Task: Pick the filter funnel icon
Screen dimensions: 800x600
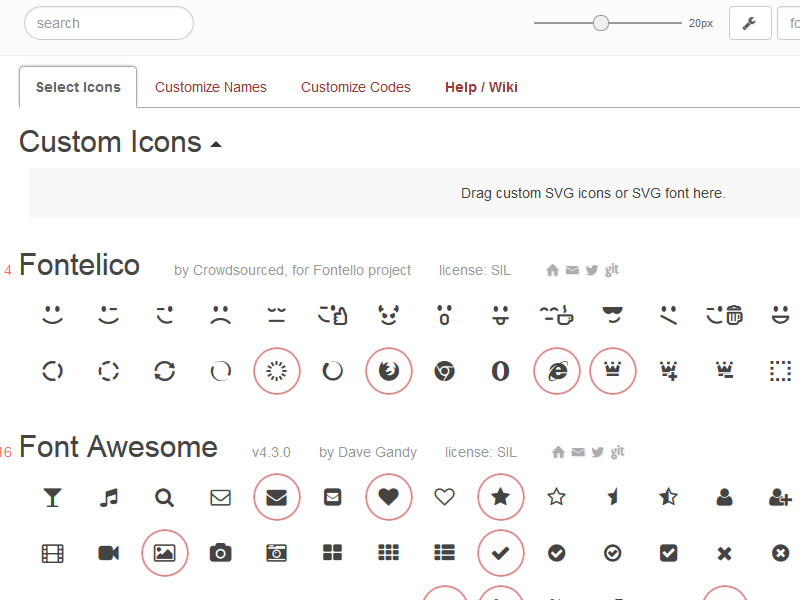Action: (53, 497)
